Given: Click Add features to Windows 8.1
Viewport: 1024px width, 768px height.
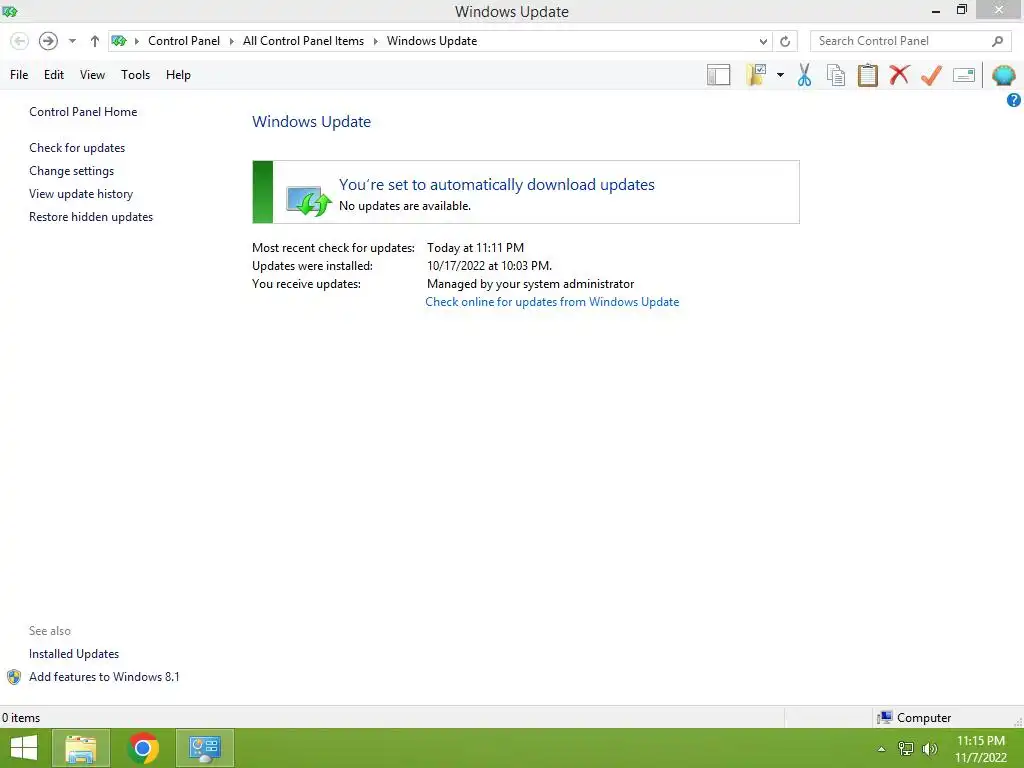Looking at the screenshot, I should pyautogui.click(x=104, y=677).
